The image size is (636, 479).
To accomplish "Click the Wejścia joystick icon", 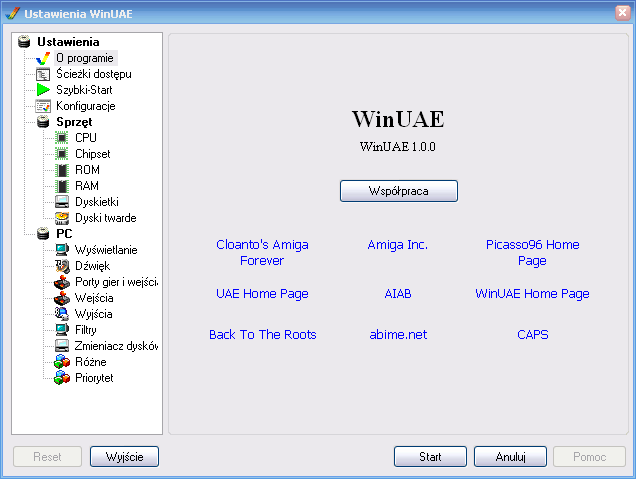I will [62, 298].
